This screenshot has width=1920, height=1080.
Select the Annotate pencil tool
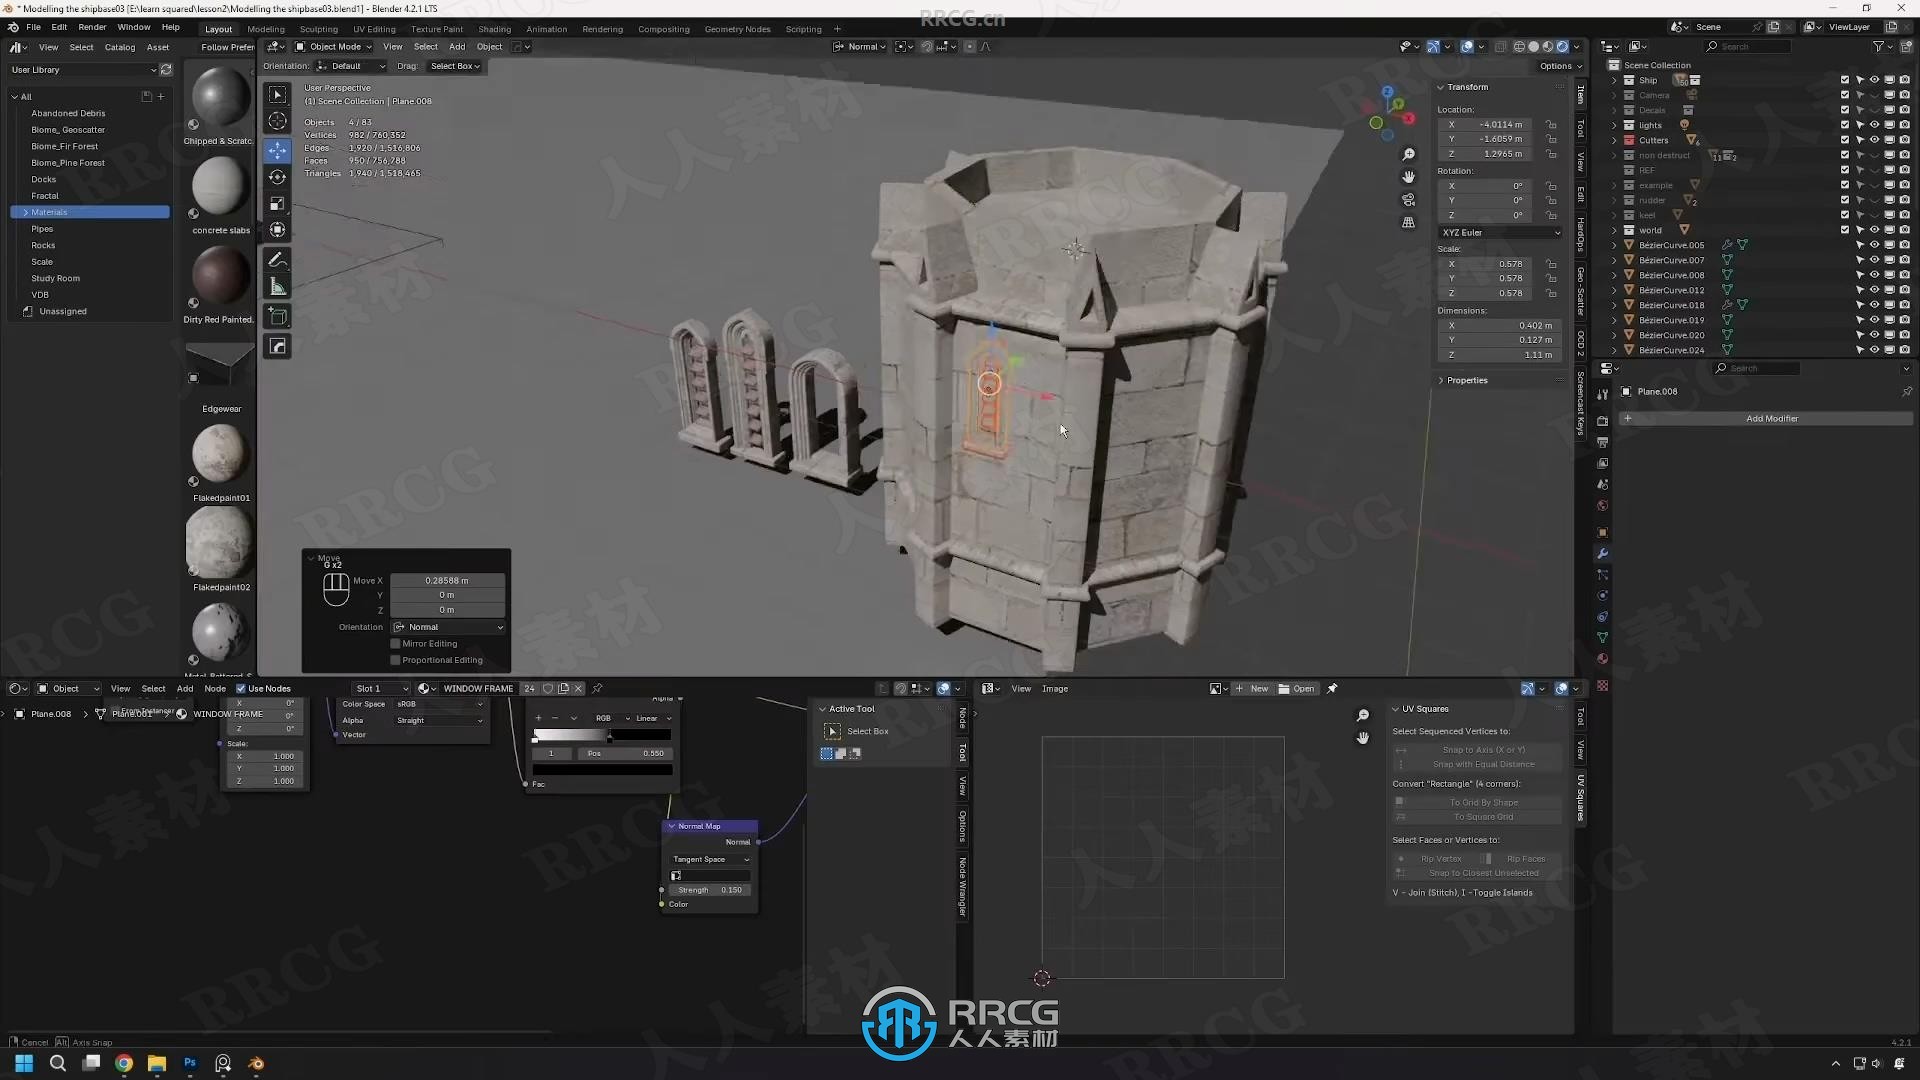(277, 260)
